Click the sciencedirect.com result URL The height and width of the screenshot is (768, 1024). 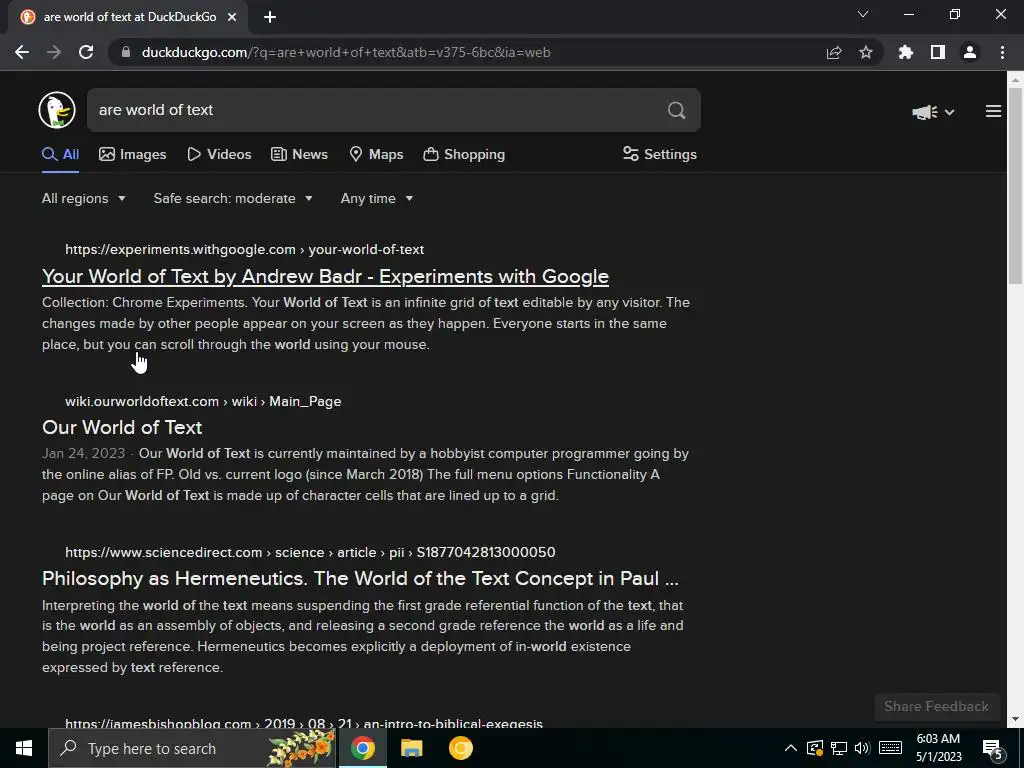pos(310,552)
